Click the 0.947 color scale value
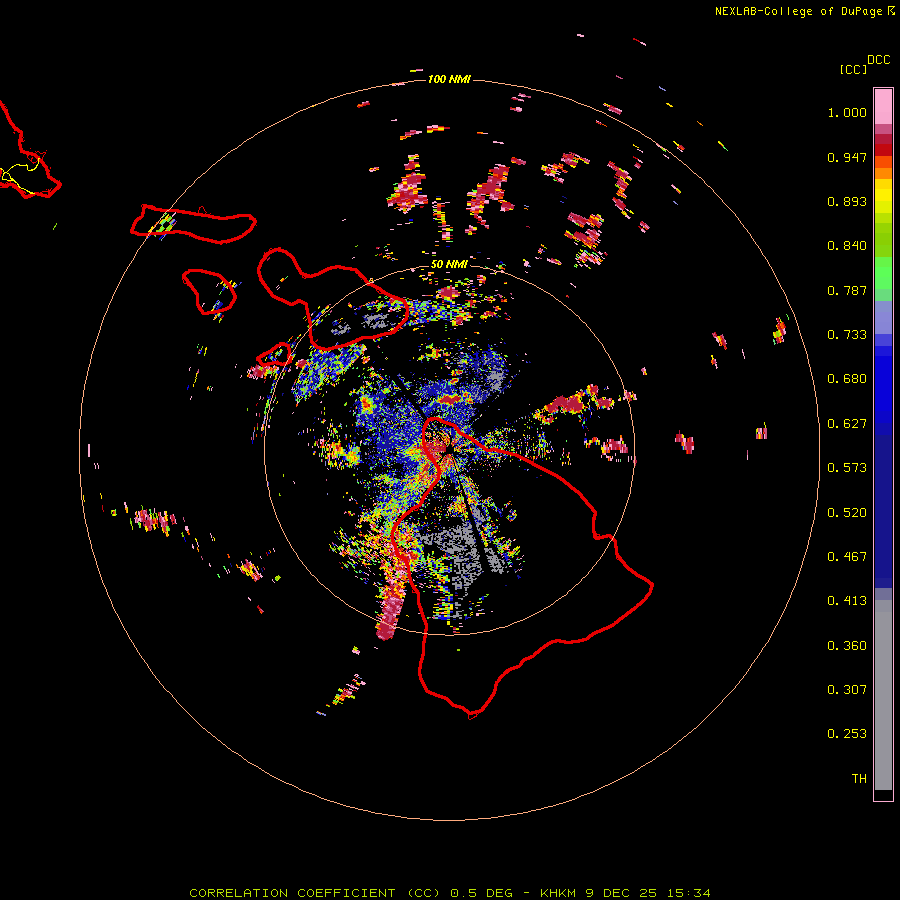 pyautogui.click(x=847, y=157)
